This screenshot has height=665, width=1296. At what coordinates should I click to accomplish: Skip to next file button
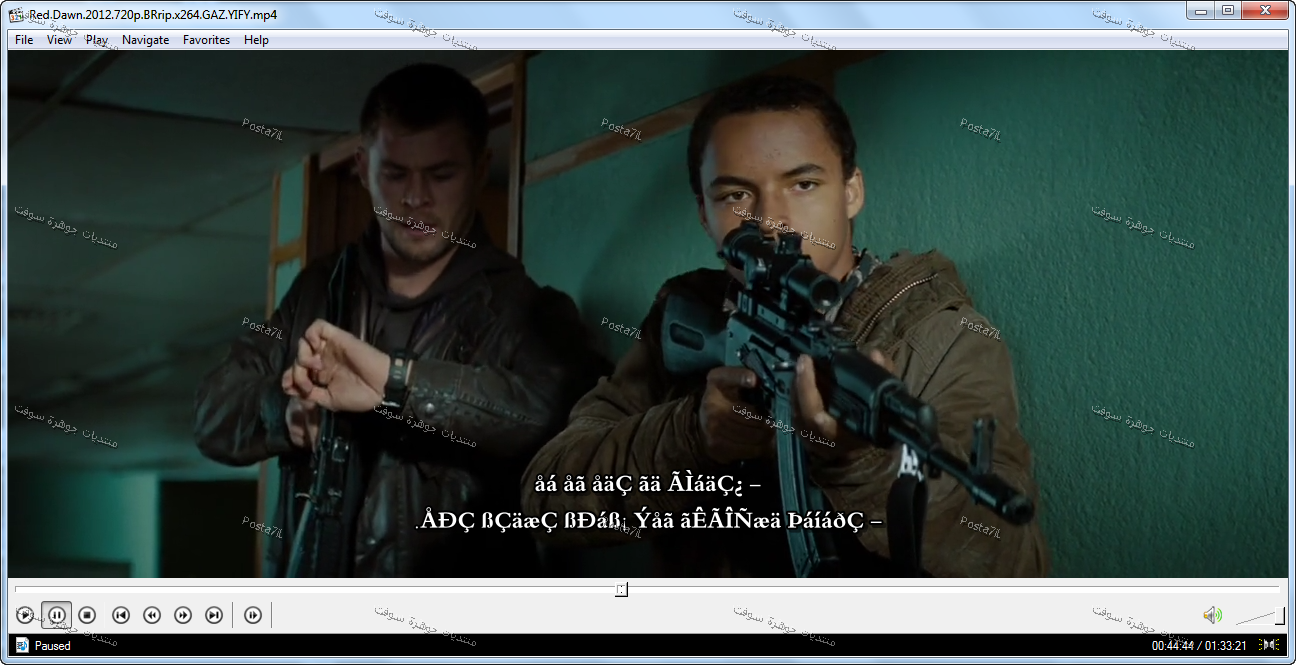214,615
